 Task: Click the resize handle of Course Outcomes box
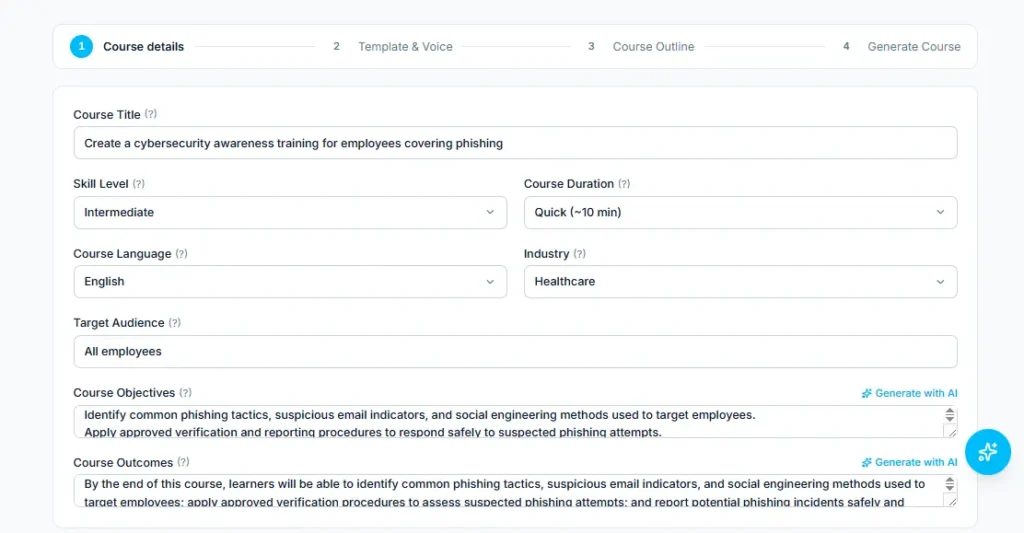pos(950,500)
